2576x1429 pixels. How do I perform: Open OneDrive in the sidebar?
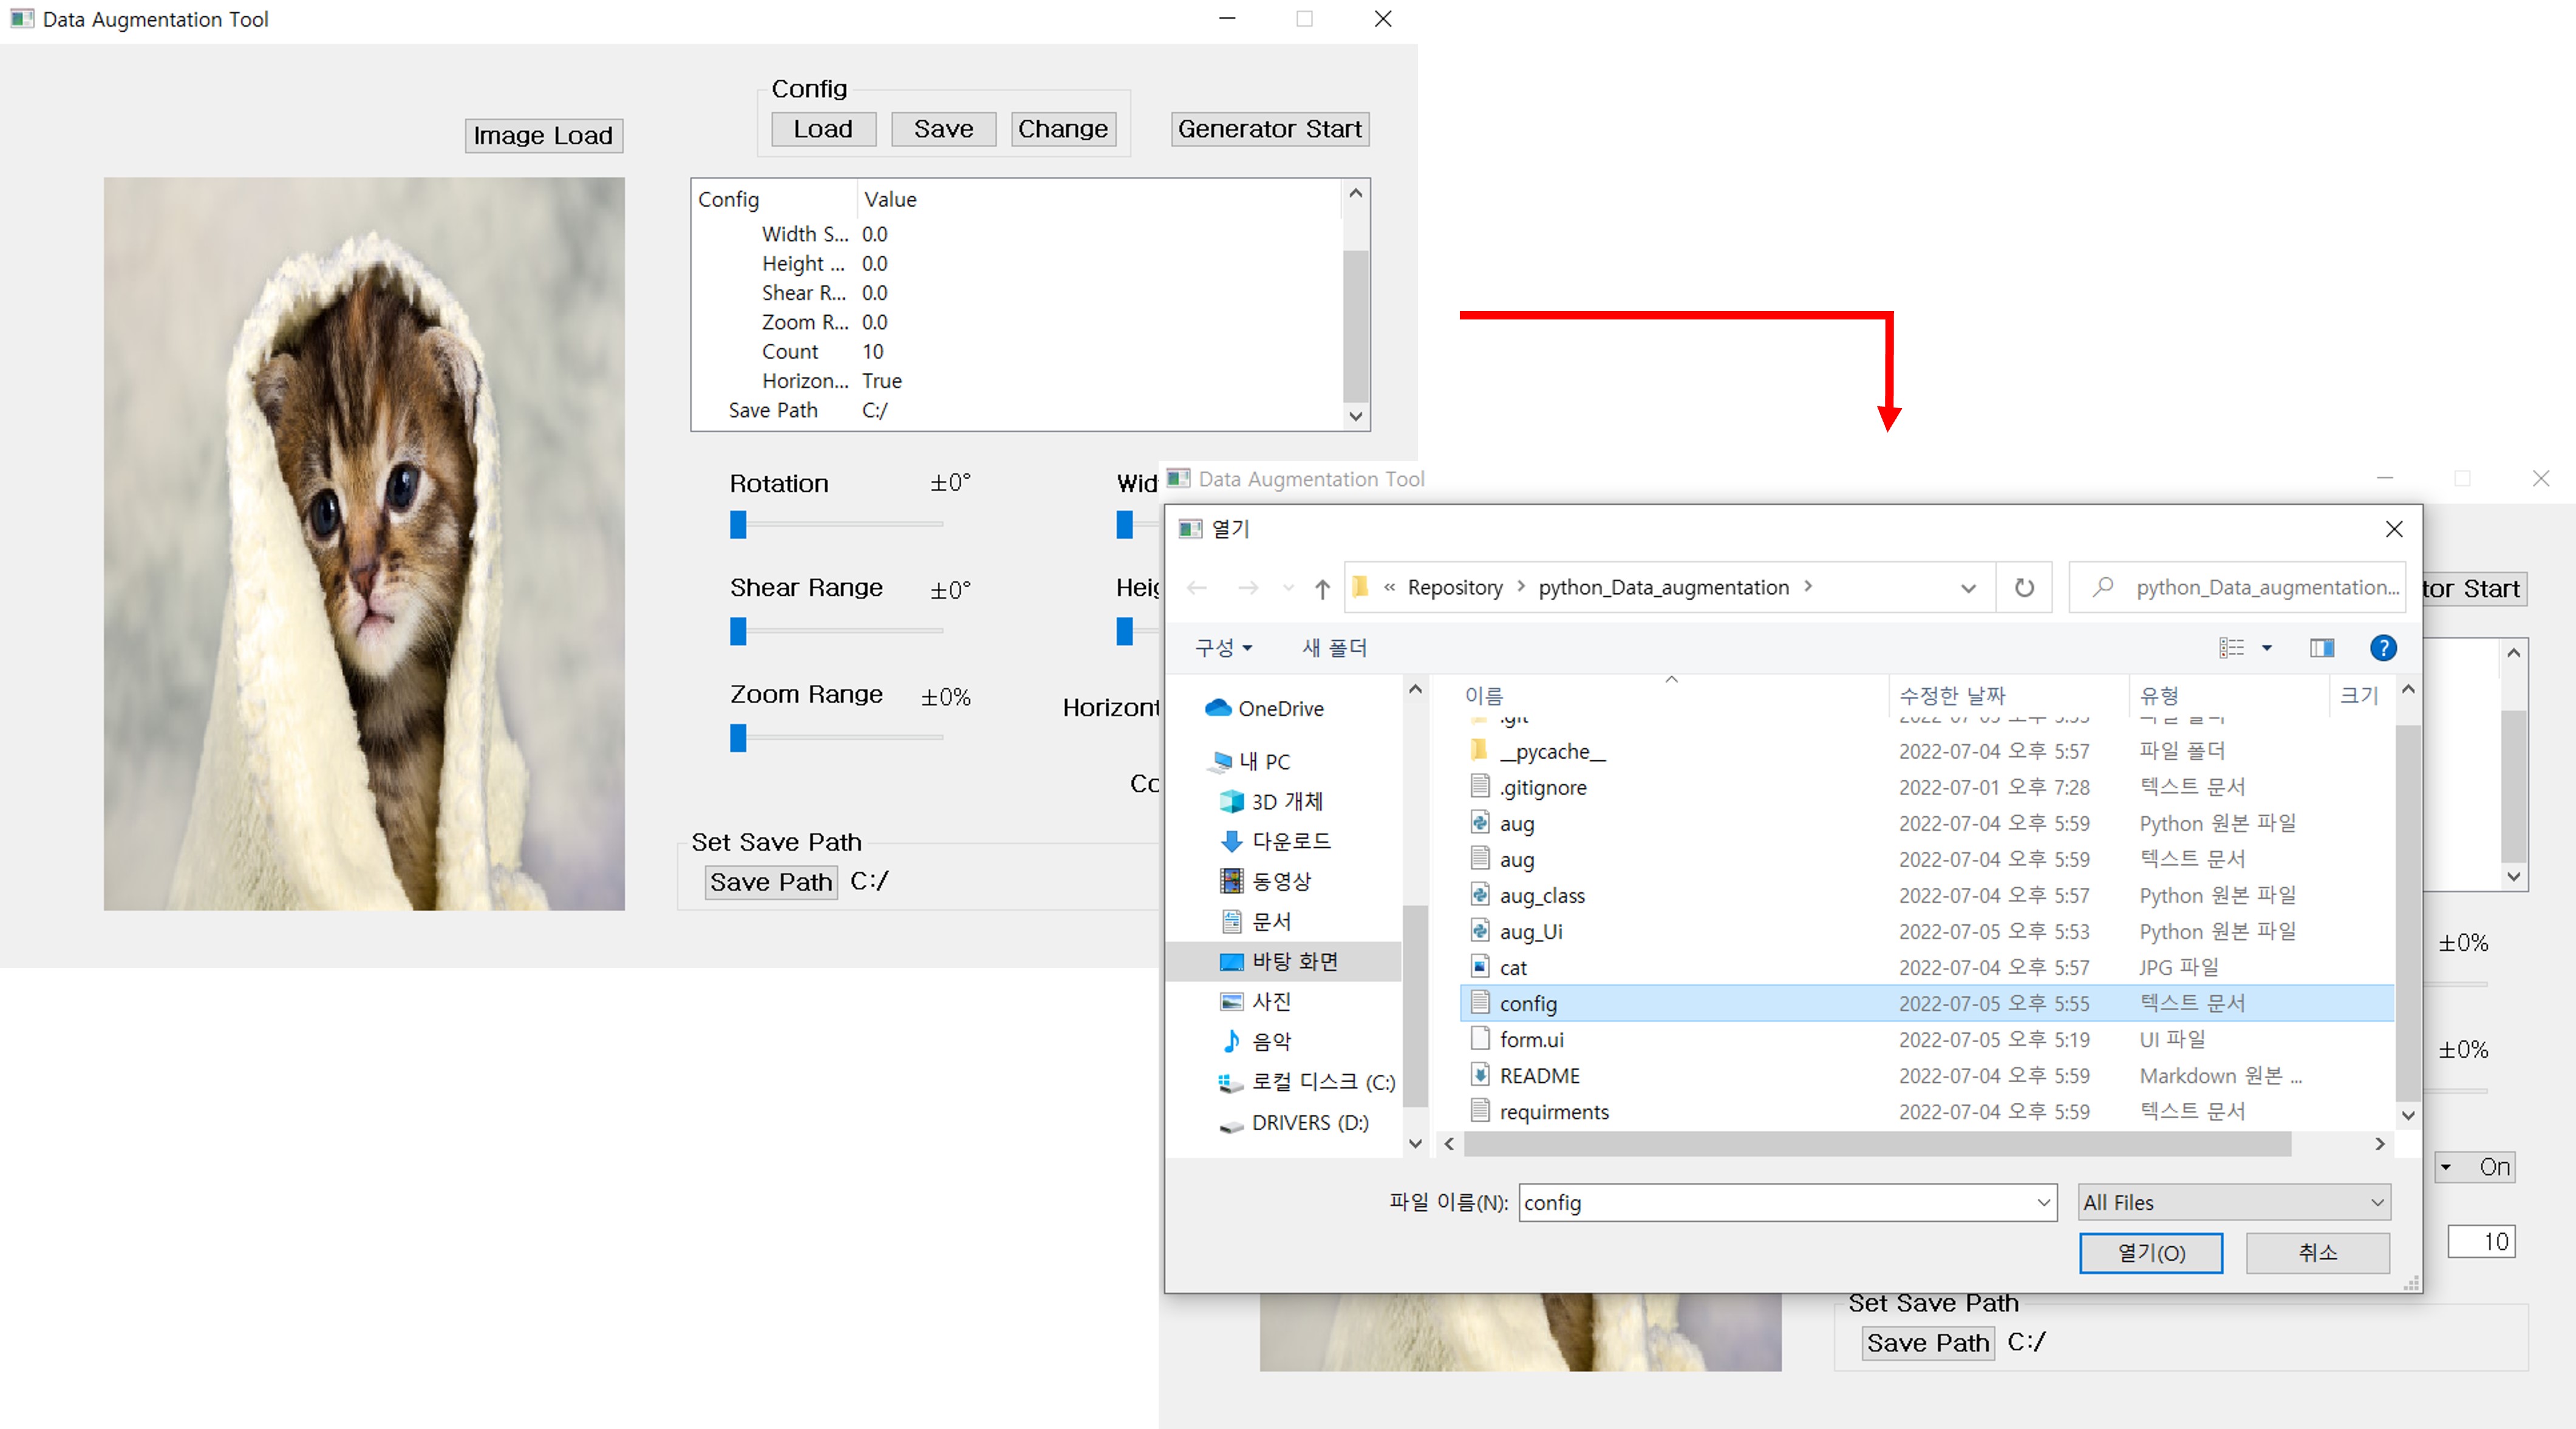coord(1280,709)
